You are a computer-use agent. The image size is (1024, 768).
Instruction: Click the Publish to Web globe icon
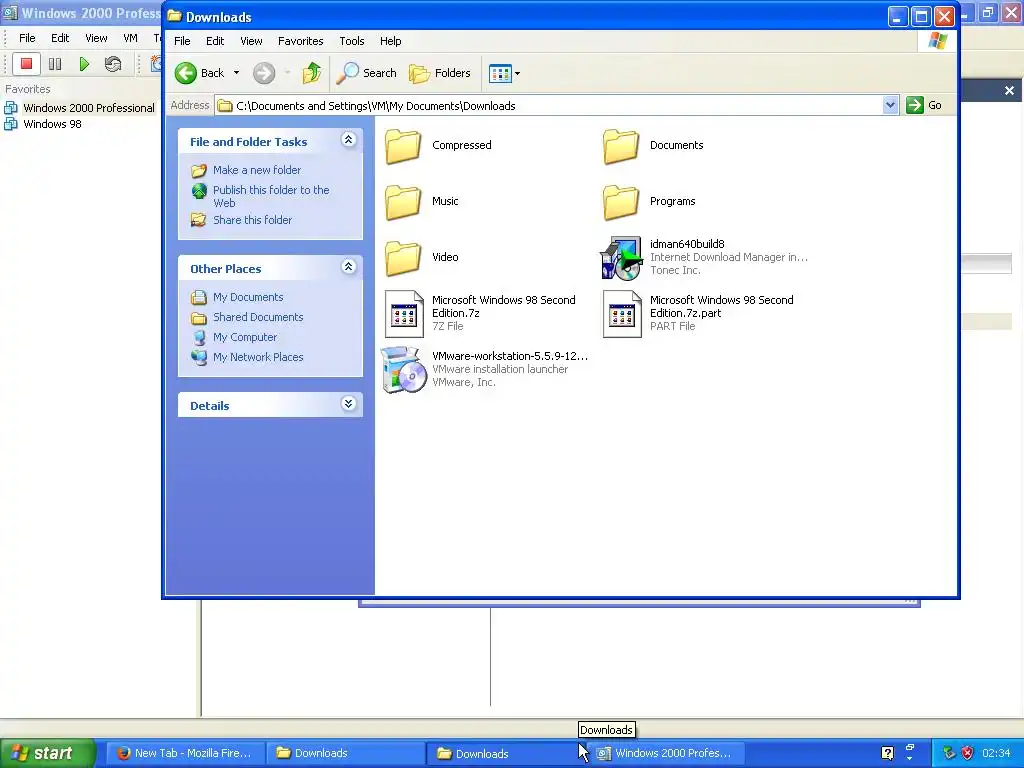199,191
